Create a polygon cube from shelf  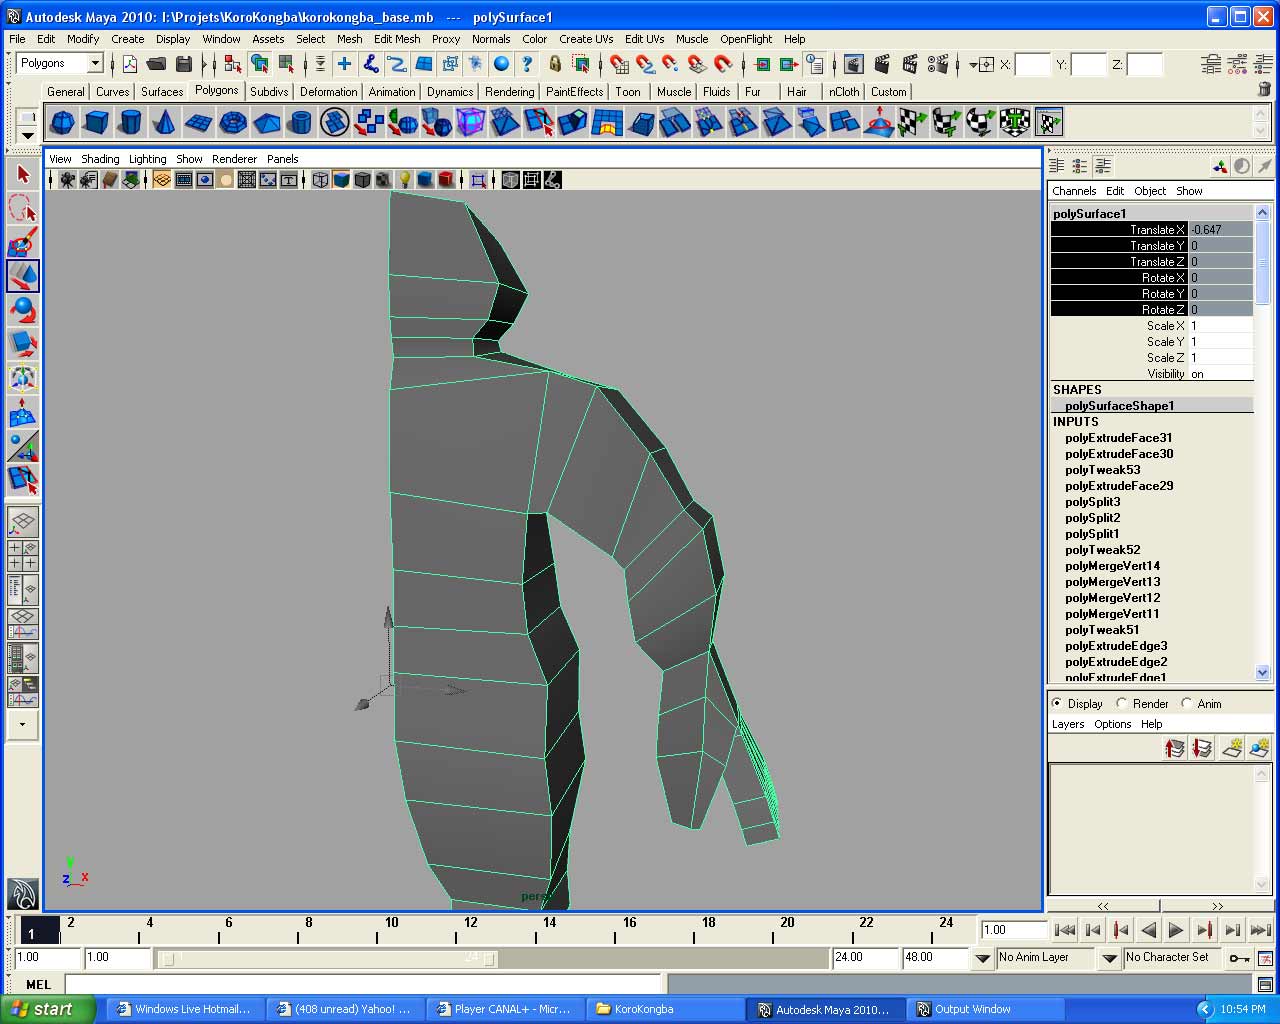click(96, 123)
